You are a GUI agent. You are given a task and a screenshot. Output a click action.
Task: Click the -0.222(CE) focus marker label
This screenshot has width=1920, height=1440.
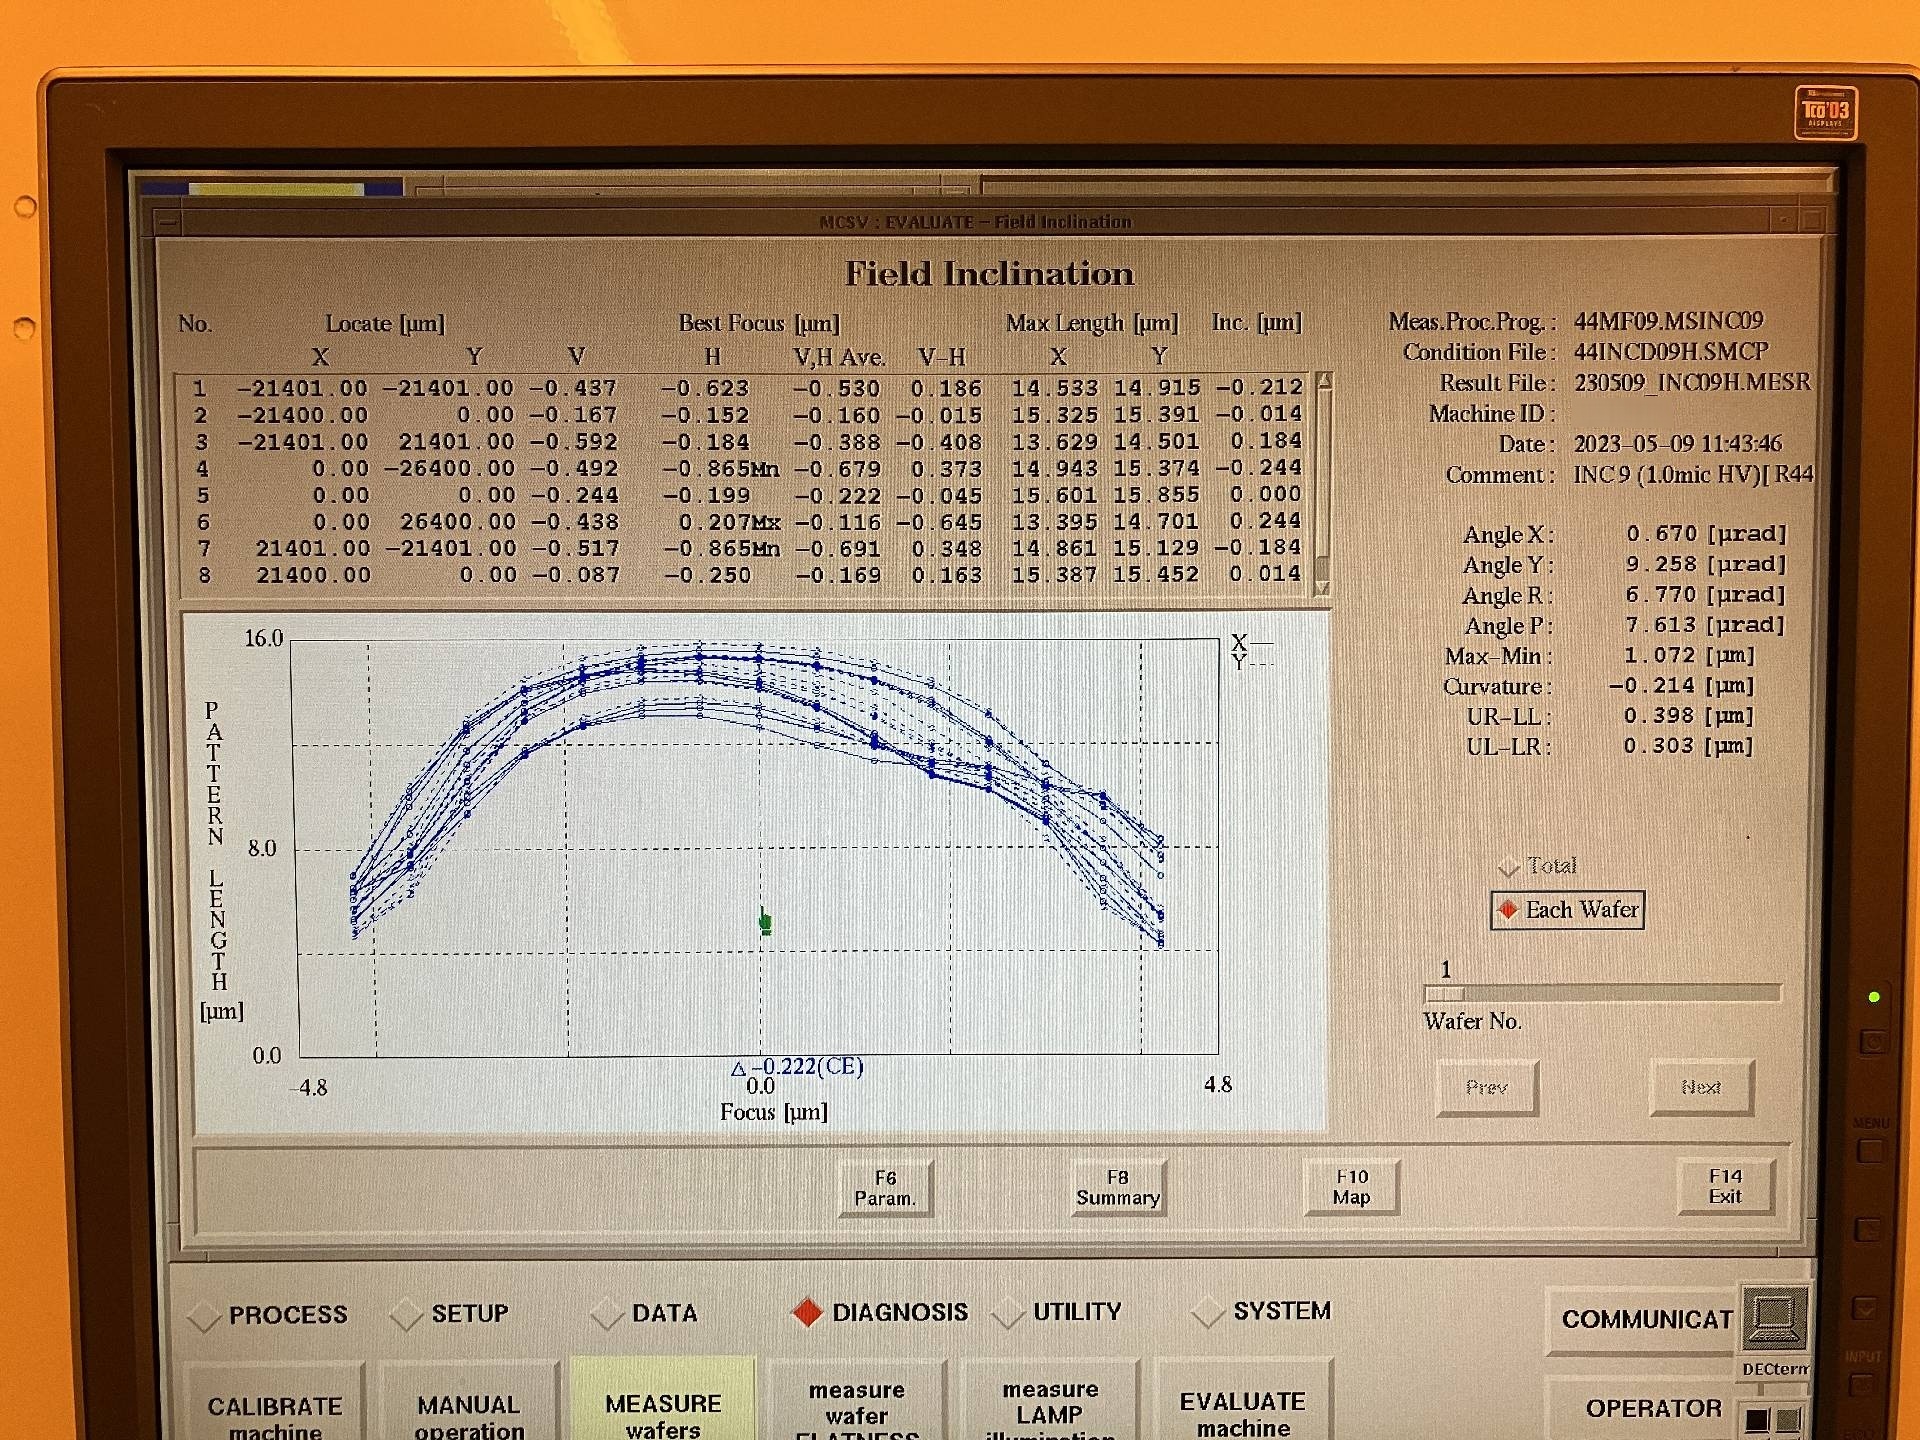(797, 1067)
